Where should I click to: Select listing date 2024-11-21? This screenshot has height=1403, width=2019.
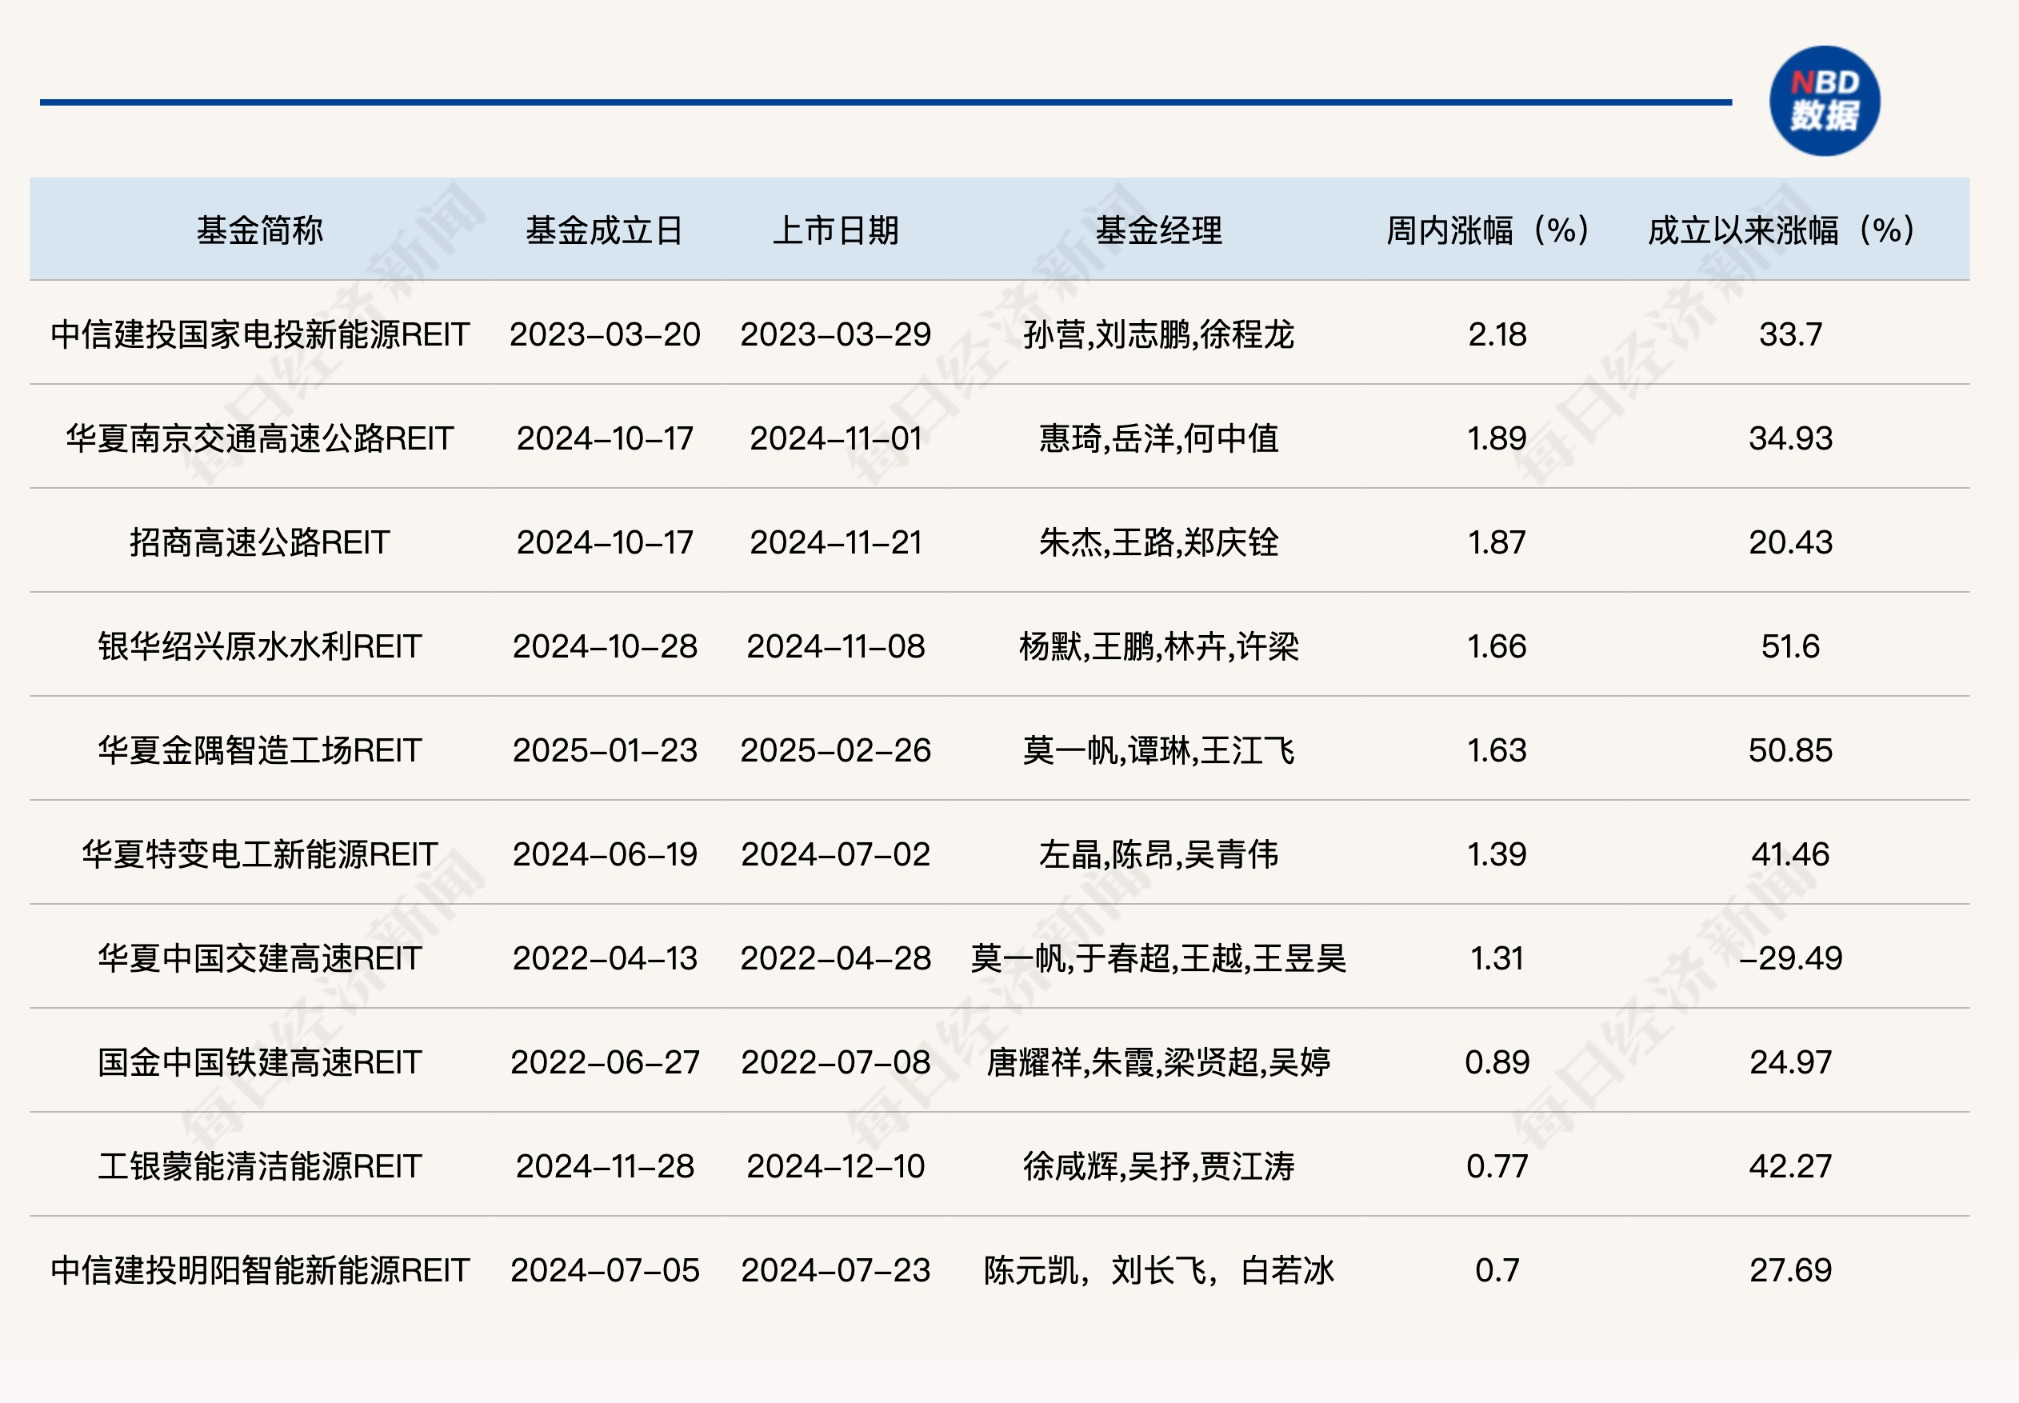(x=836, y=542)
